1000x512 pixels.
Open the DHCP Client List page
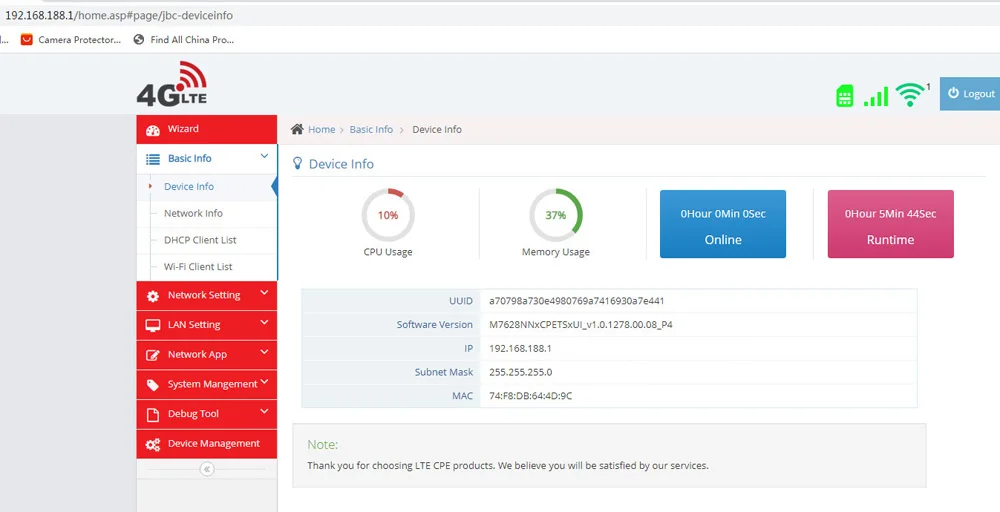tap(200, 240)
